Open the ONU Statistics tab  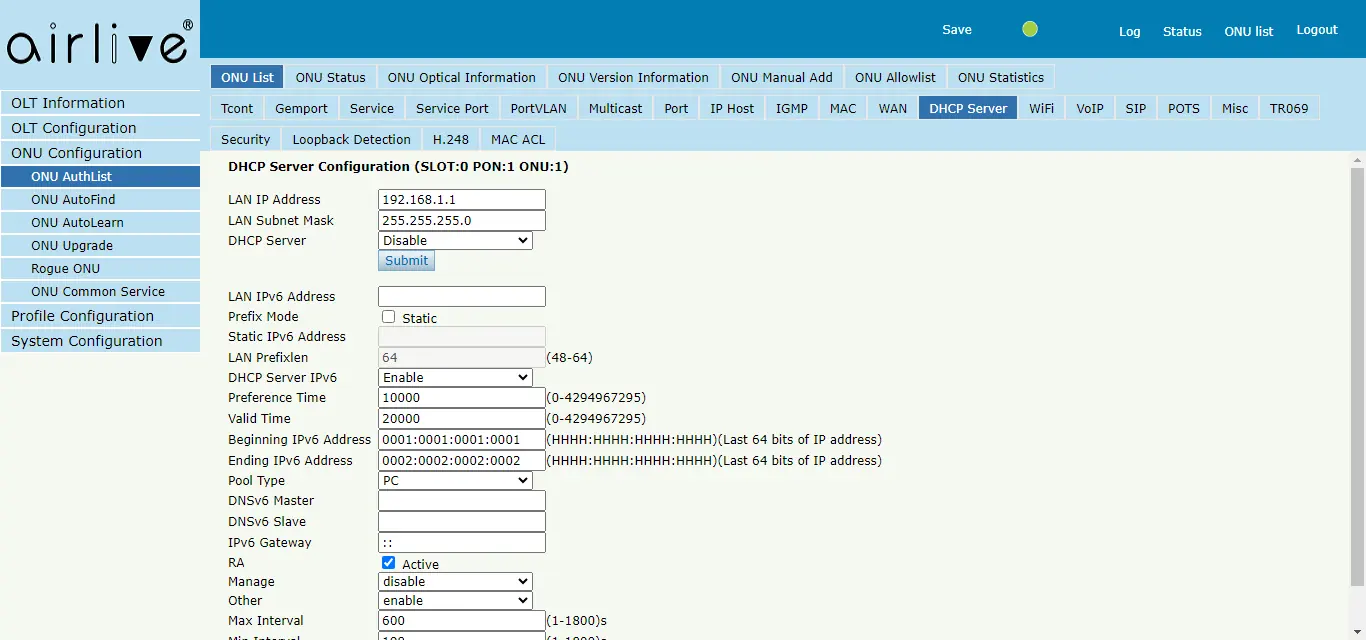(x=1001, y=77)
